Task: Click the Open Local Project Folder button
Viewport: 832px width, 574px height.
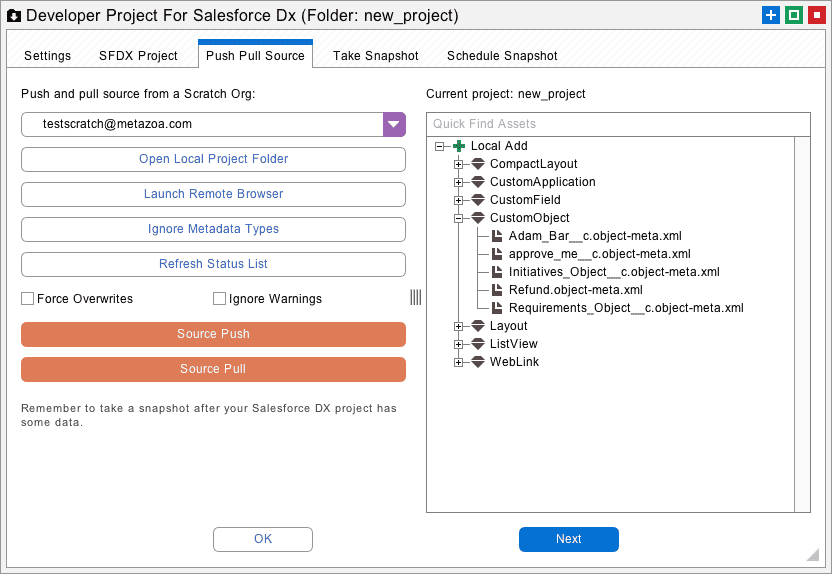Action: 213,159
